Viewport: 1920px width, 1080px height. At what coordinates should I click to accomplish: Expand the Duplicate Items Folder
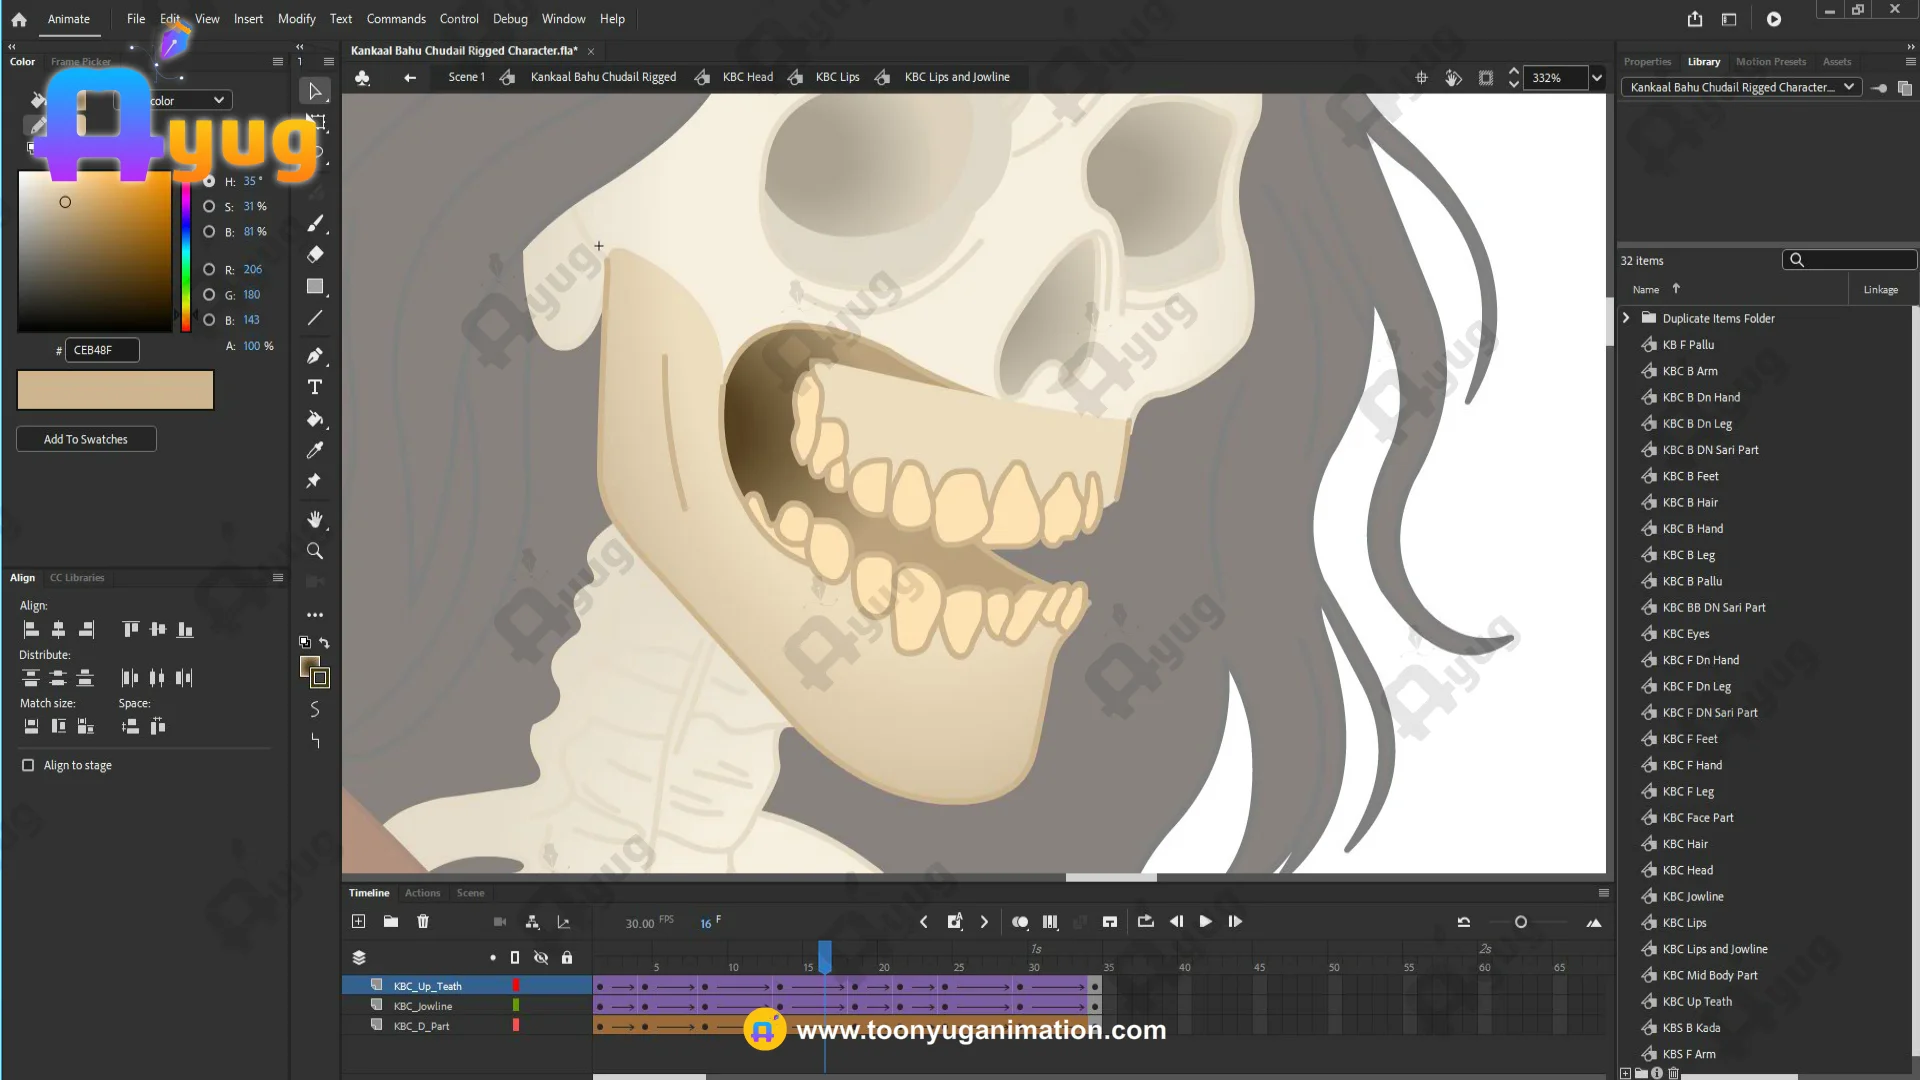coord(1626,318)
